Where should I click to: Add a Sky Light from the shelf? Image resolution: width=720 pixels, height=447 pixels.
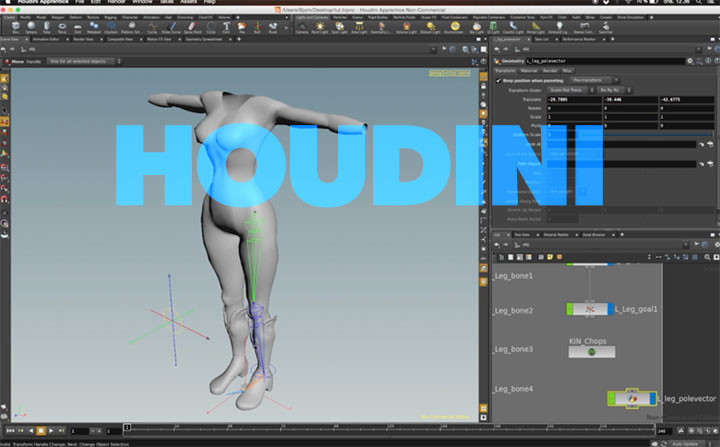tap(477, 28)
